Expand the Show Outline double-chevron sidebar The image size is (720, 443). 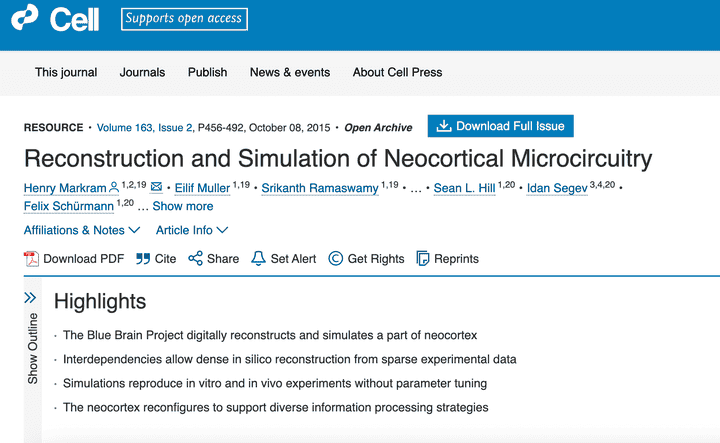click(x=30, y=298)
